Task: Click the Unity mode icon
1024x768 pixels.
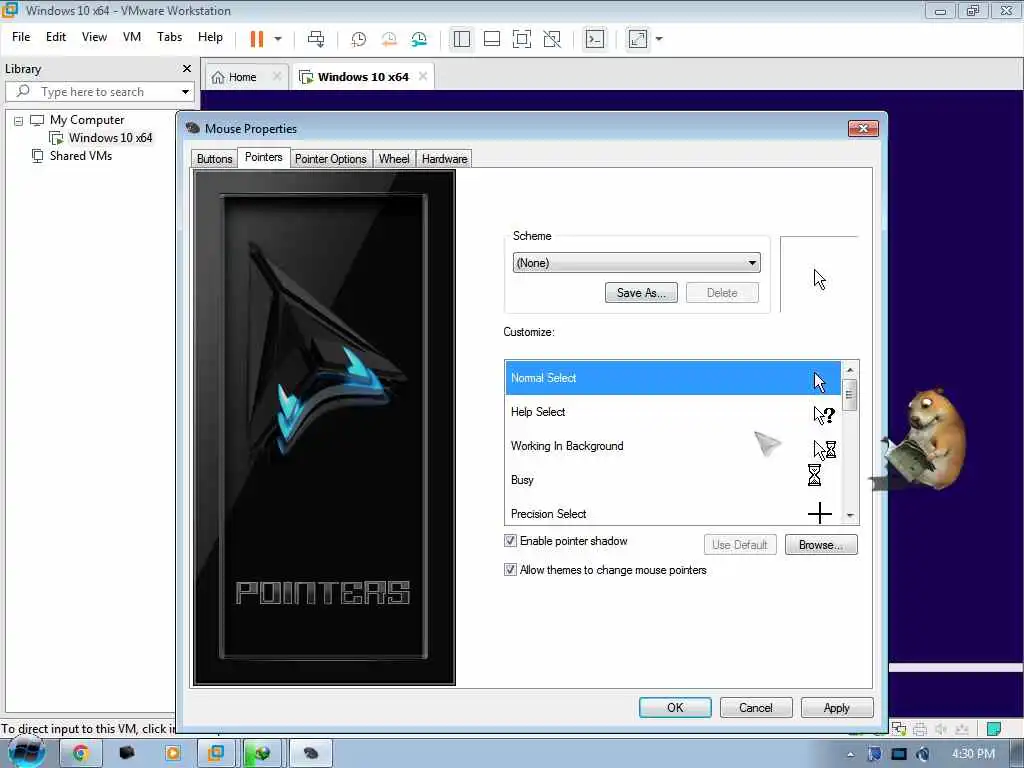Action: coord(552,39)
